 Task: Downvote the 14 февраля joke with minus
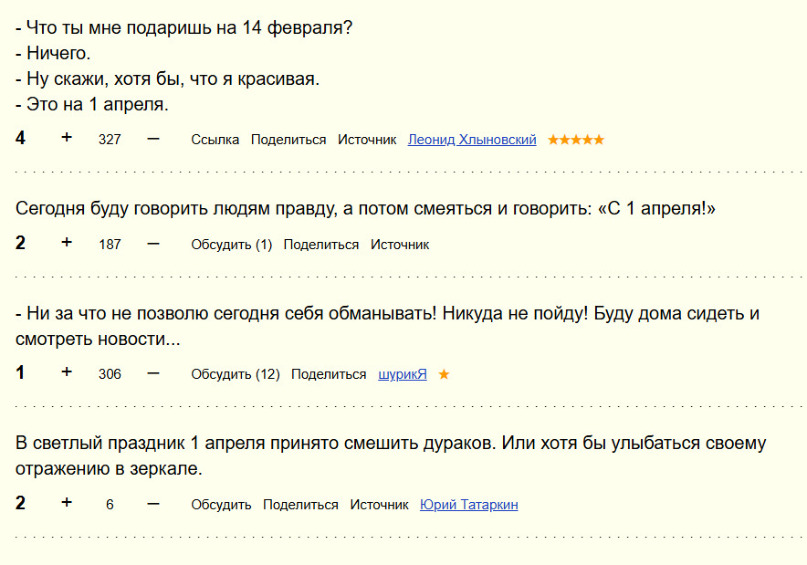click(153, 138)
